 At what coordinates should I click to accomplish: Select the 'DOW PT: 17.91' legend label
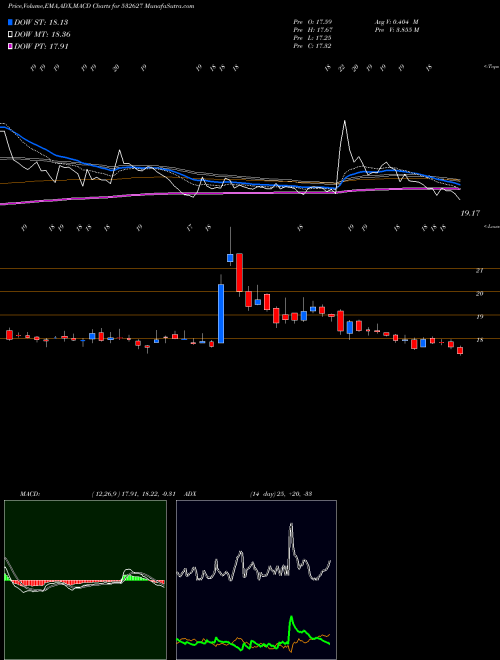[41, 46]
